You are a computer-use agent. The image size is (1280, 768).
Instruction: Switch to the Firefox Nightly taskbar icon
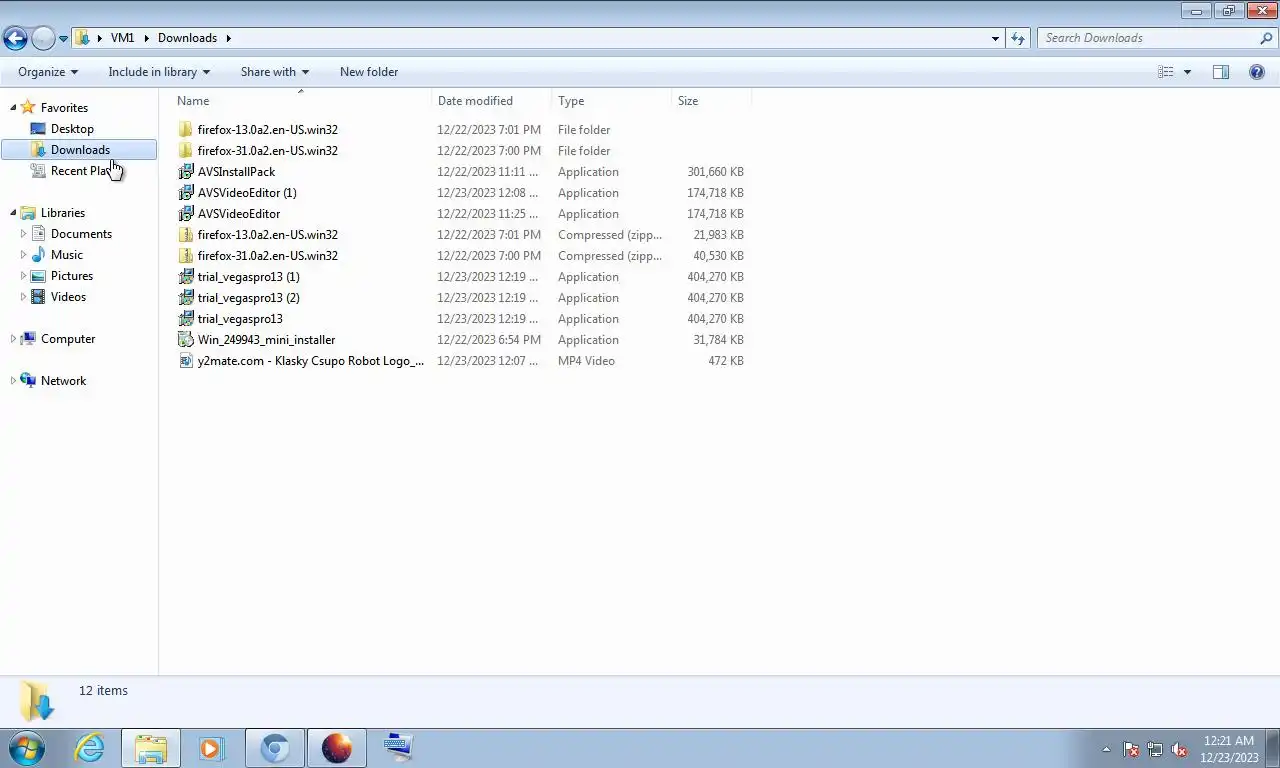click(x=337, y=748)
